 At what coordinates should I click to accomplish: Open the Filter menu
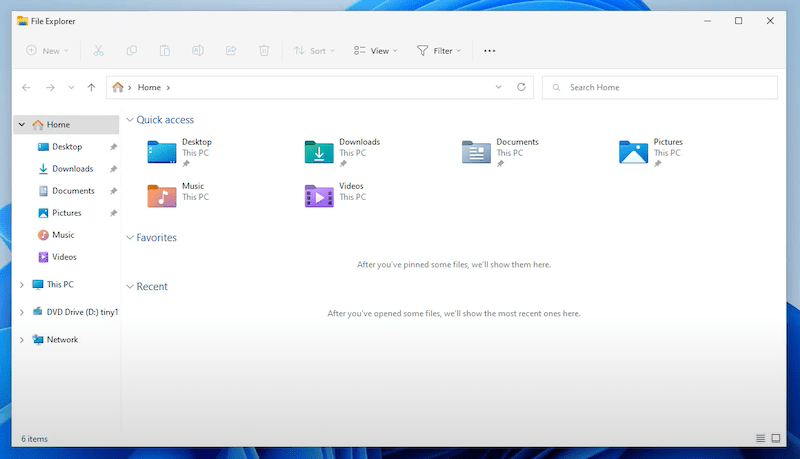click(x=438, y=50)
